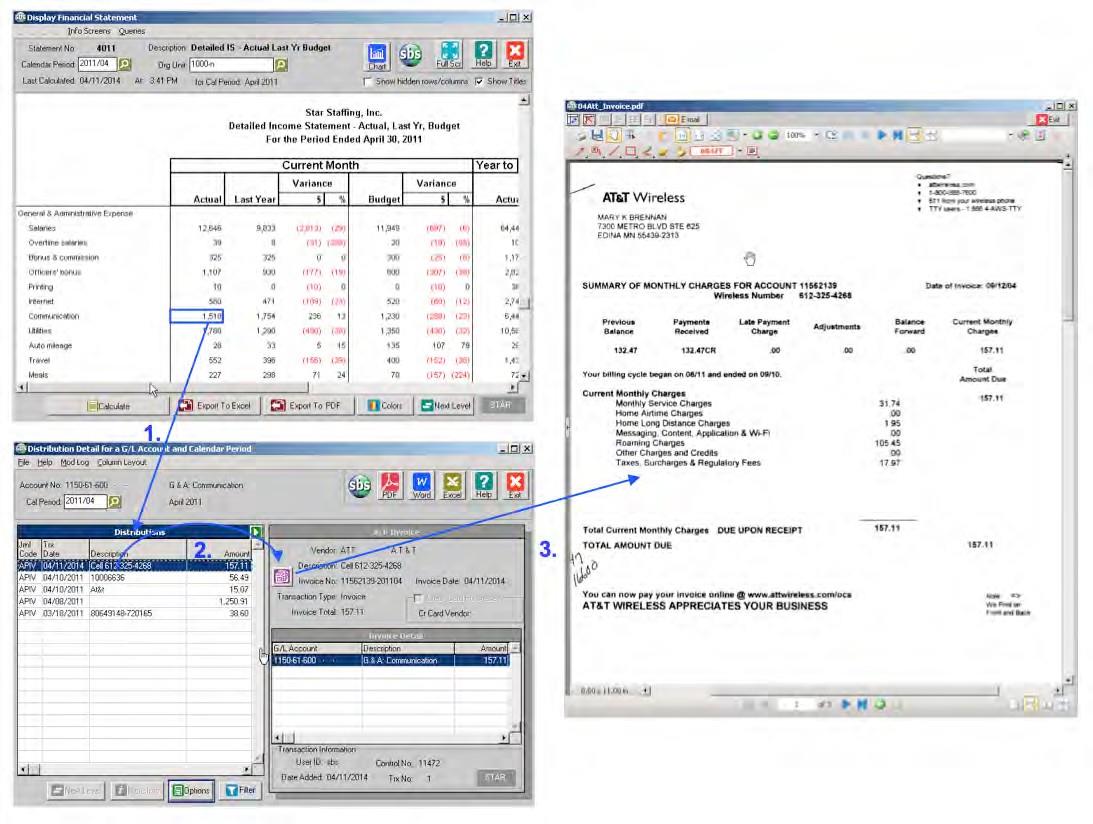Open Help in the Financial Statement window
Screen dimensions: 1093x824
483,54
